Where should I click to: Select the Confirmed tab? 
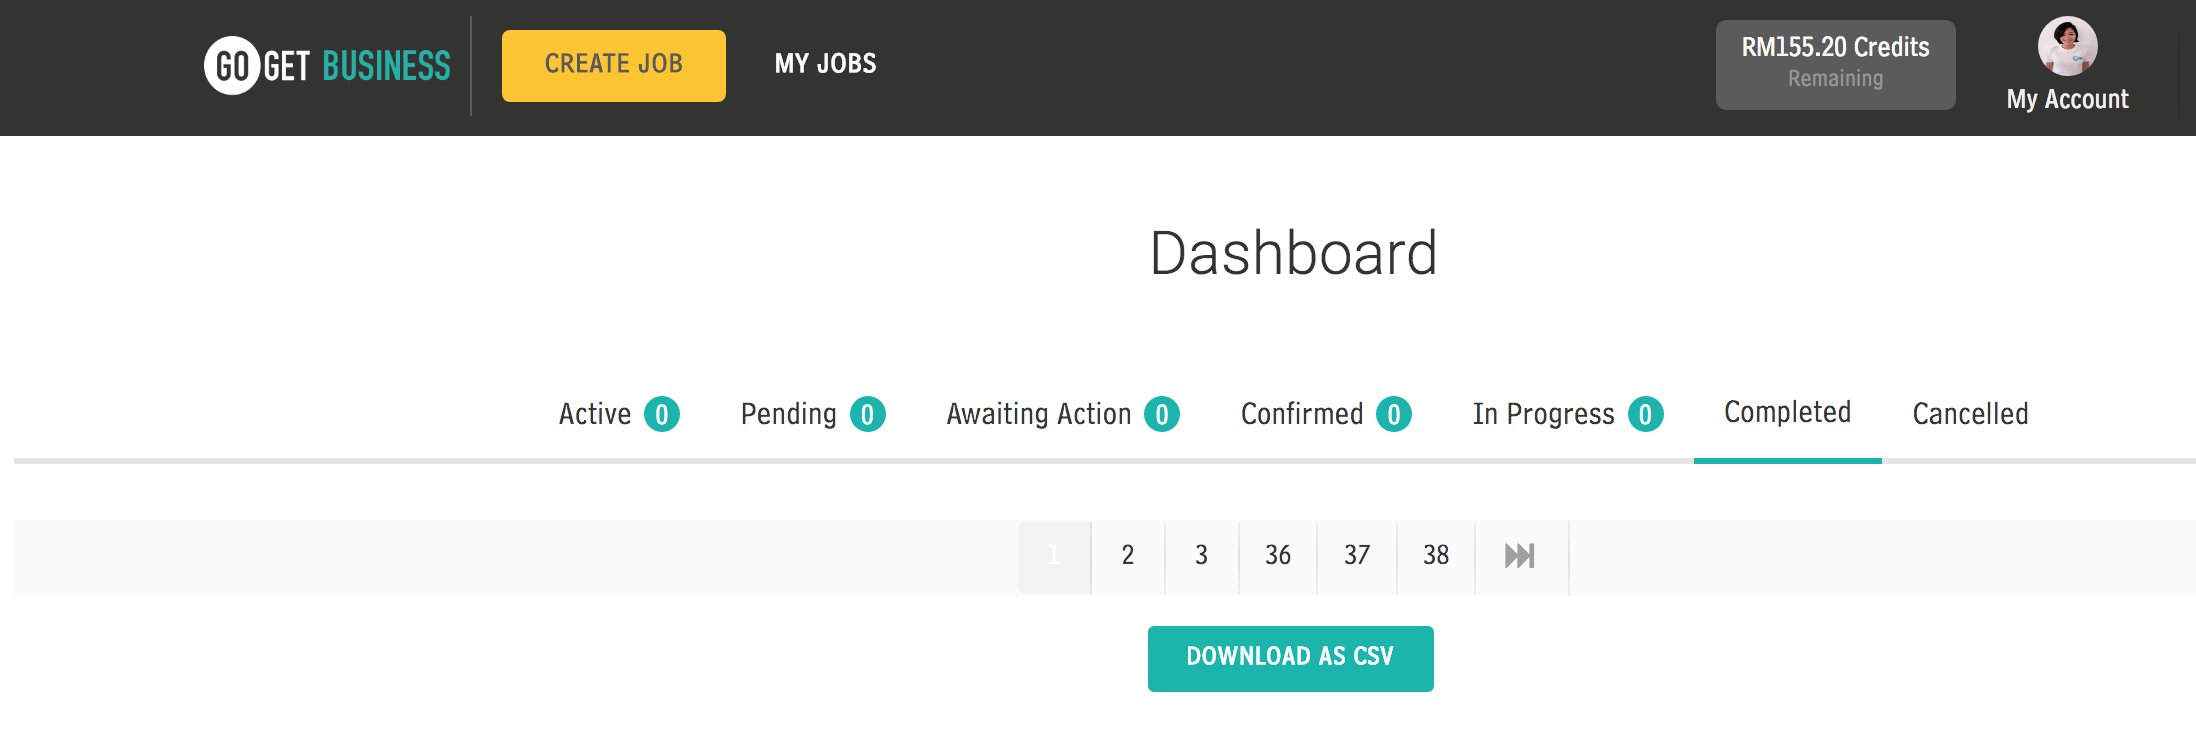tap(1302, 414)
